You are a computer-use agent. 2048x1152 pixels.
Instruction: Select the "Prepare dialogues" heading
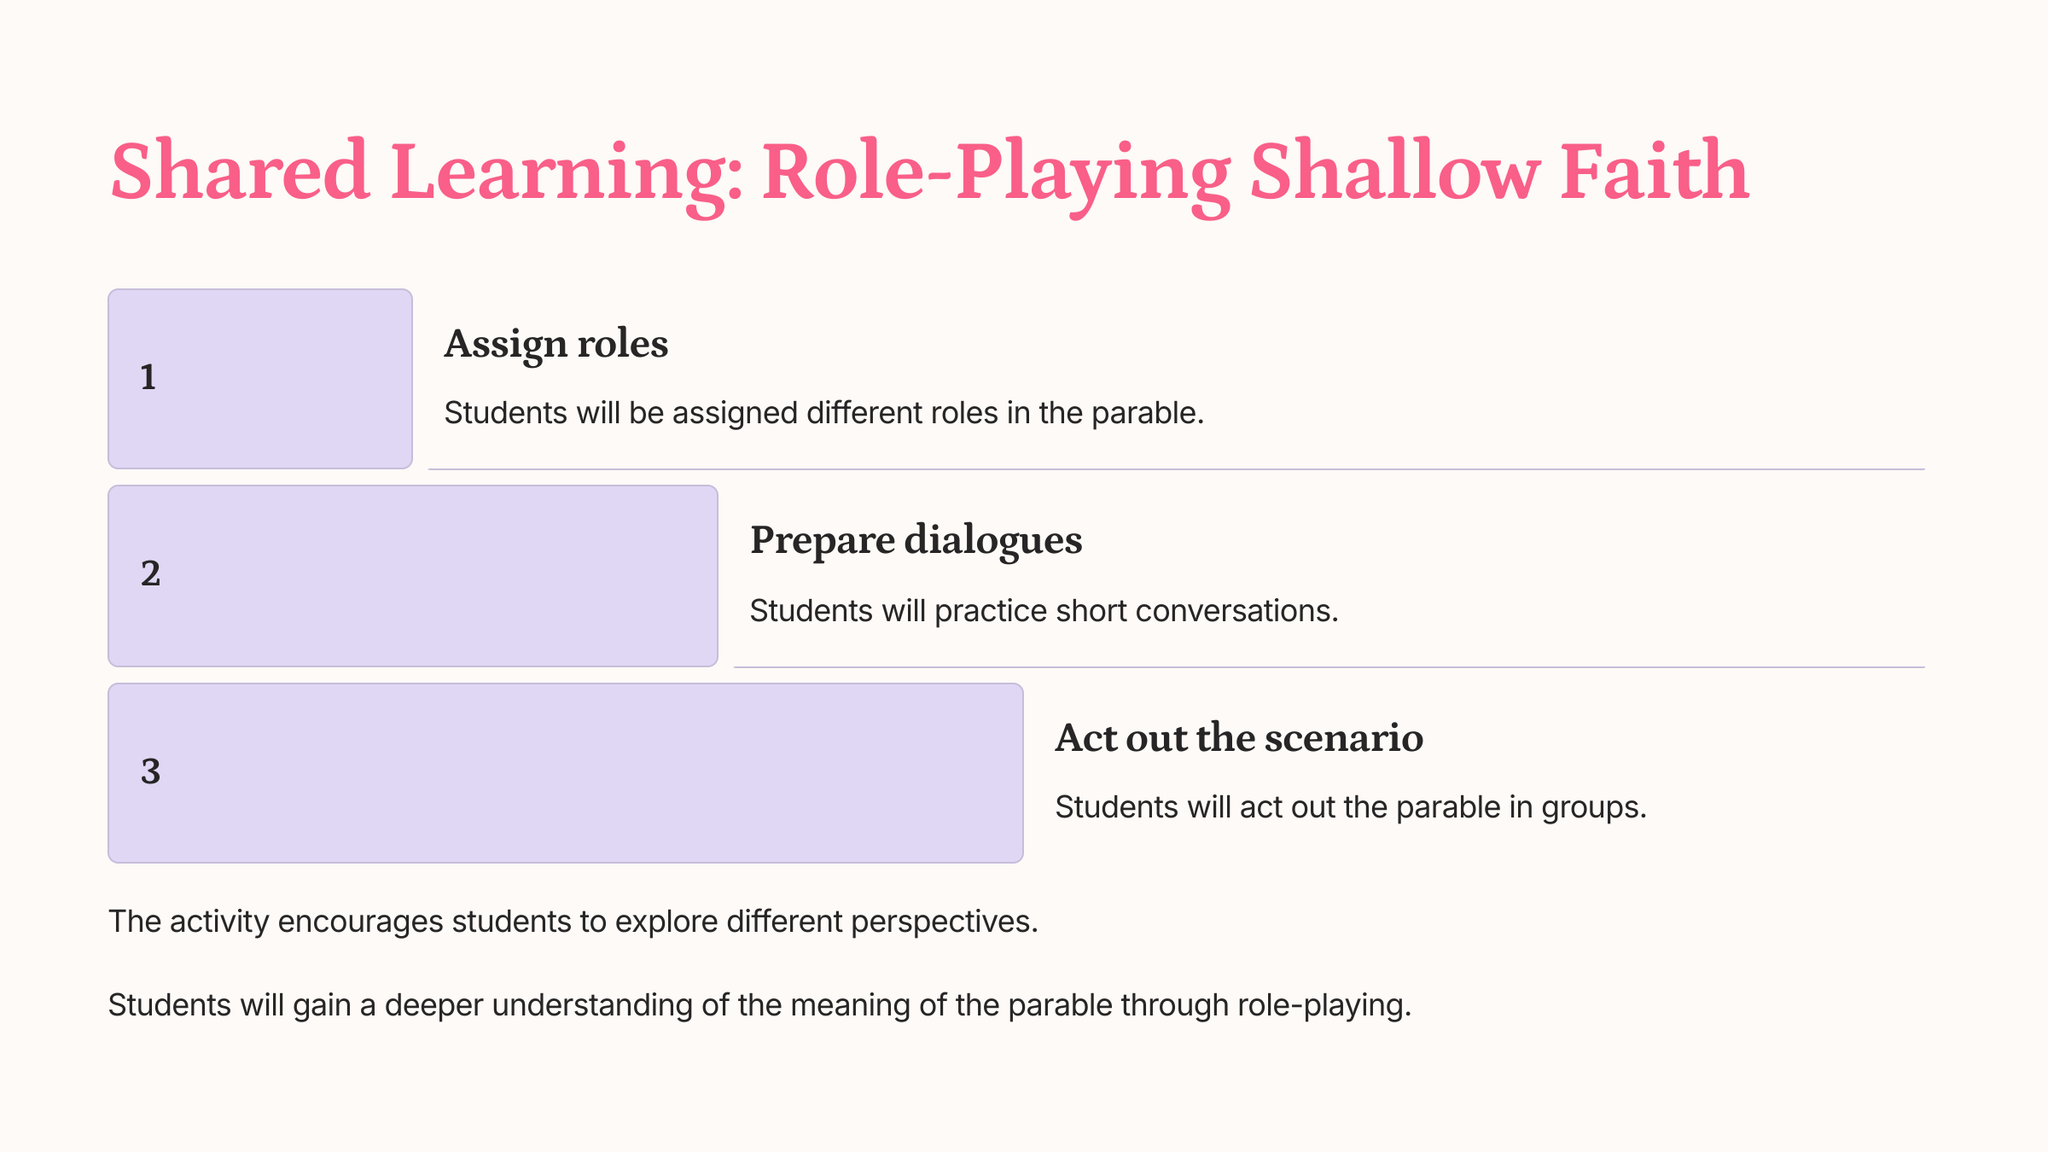915,541
